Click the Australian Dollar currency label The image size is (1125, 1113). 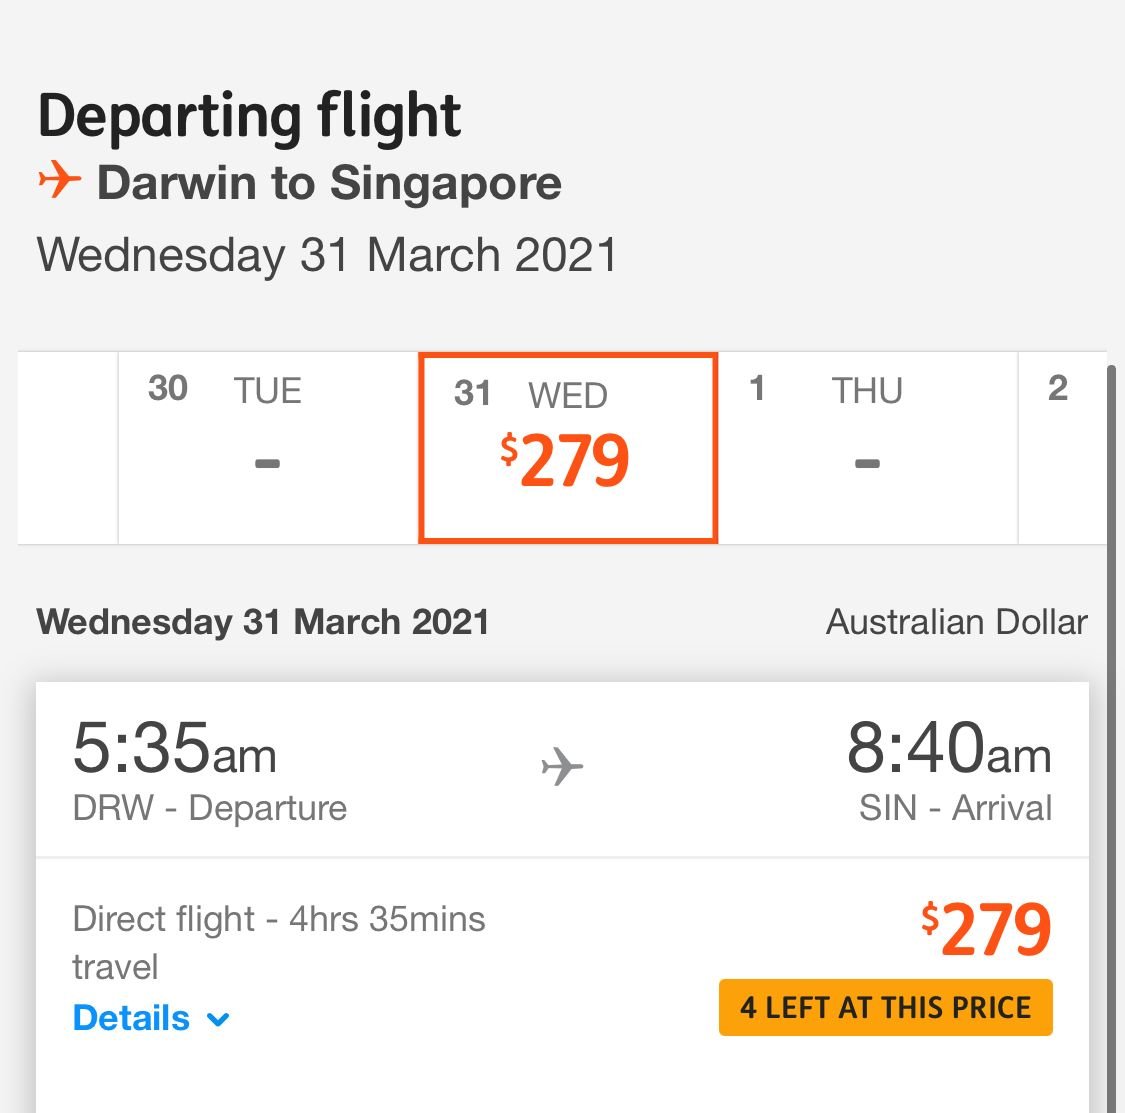956,621
